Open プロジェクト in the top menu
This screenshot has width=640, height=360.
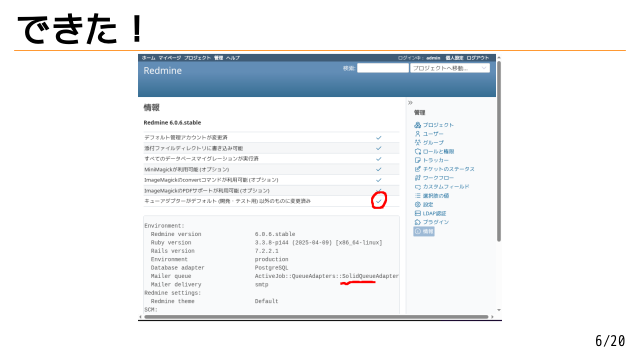(197, 58)
